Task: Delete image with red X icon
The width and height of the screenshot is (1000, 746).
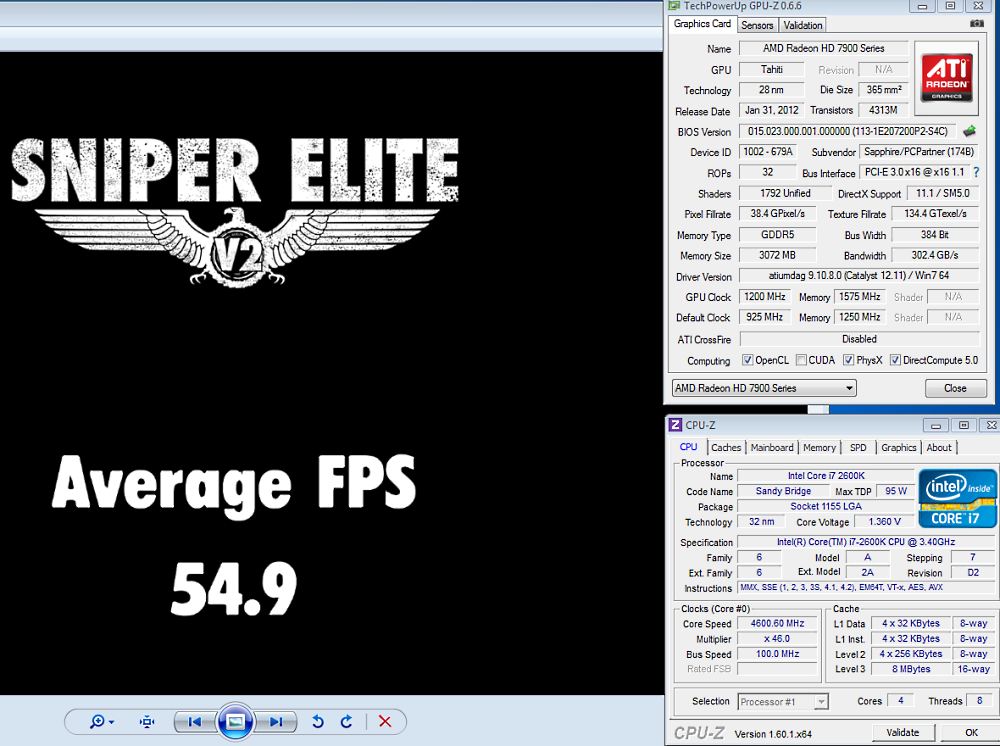Action: pyautogui.click(x=385, y=721)
